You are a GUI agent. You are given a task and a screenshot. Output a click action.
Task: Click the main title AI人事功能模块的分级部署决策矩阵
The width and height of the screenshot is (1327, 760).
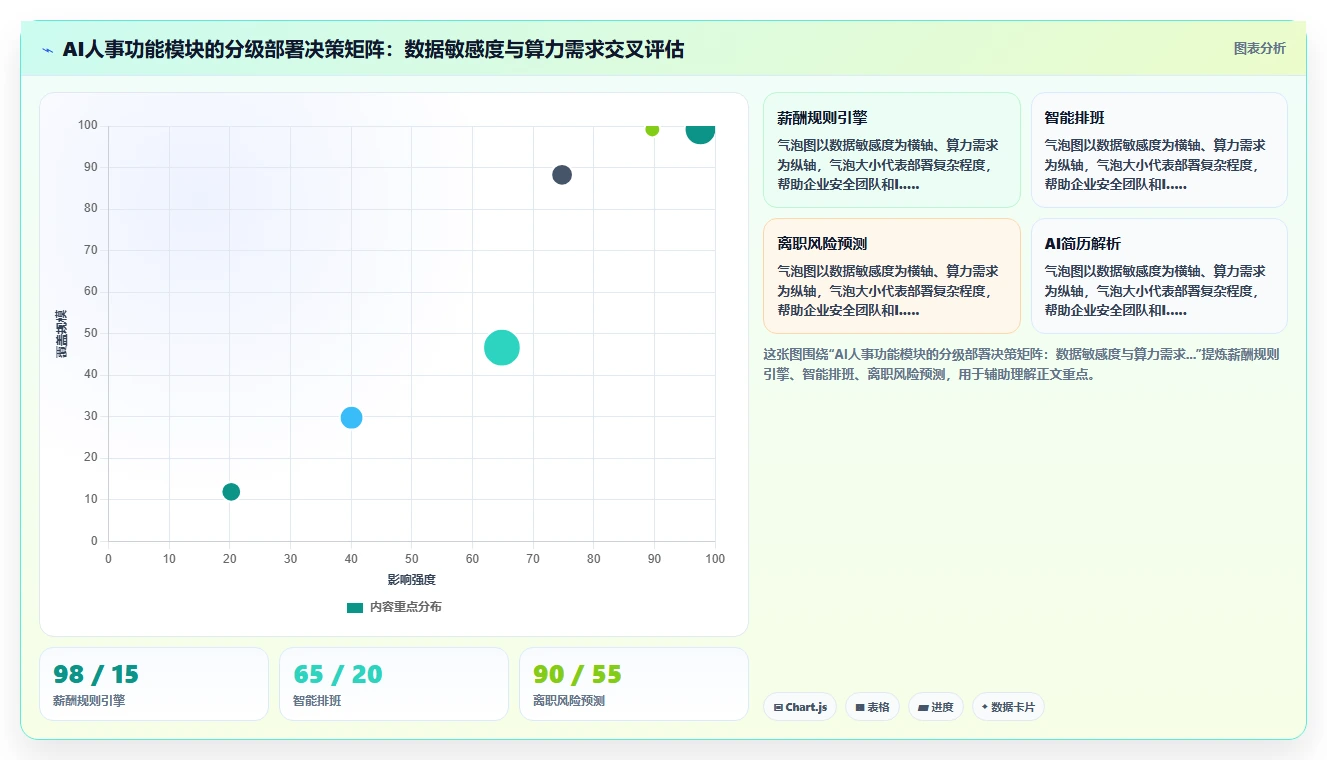click(x=373, y=50)
